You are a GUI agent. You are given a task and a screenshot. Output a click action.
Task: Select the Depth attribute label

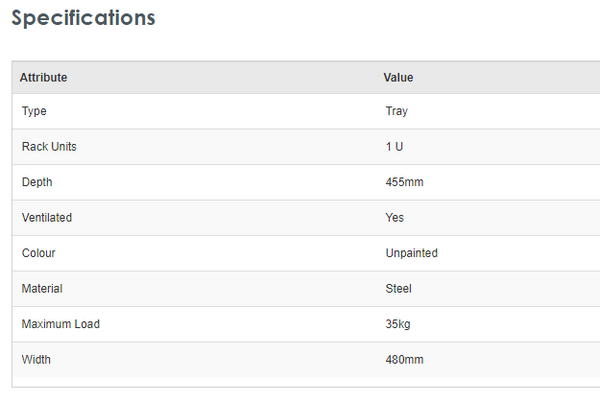coord(37,182)
